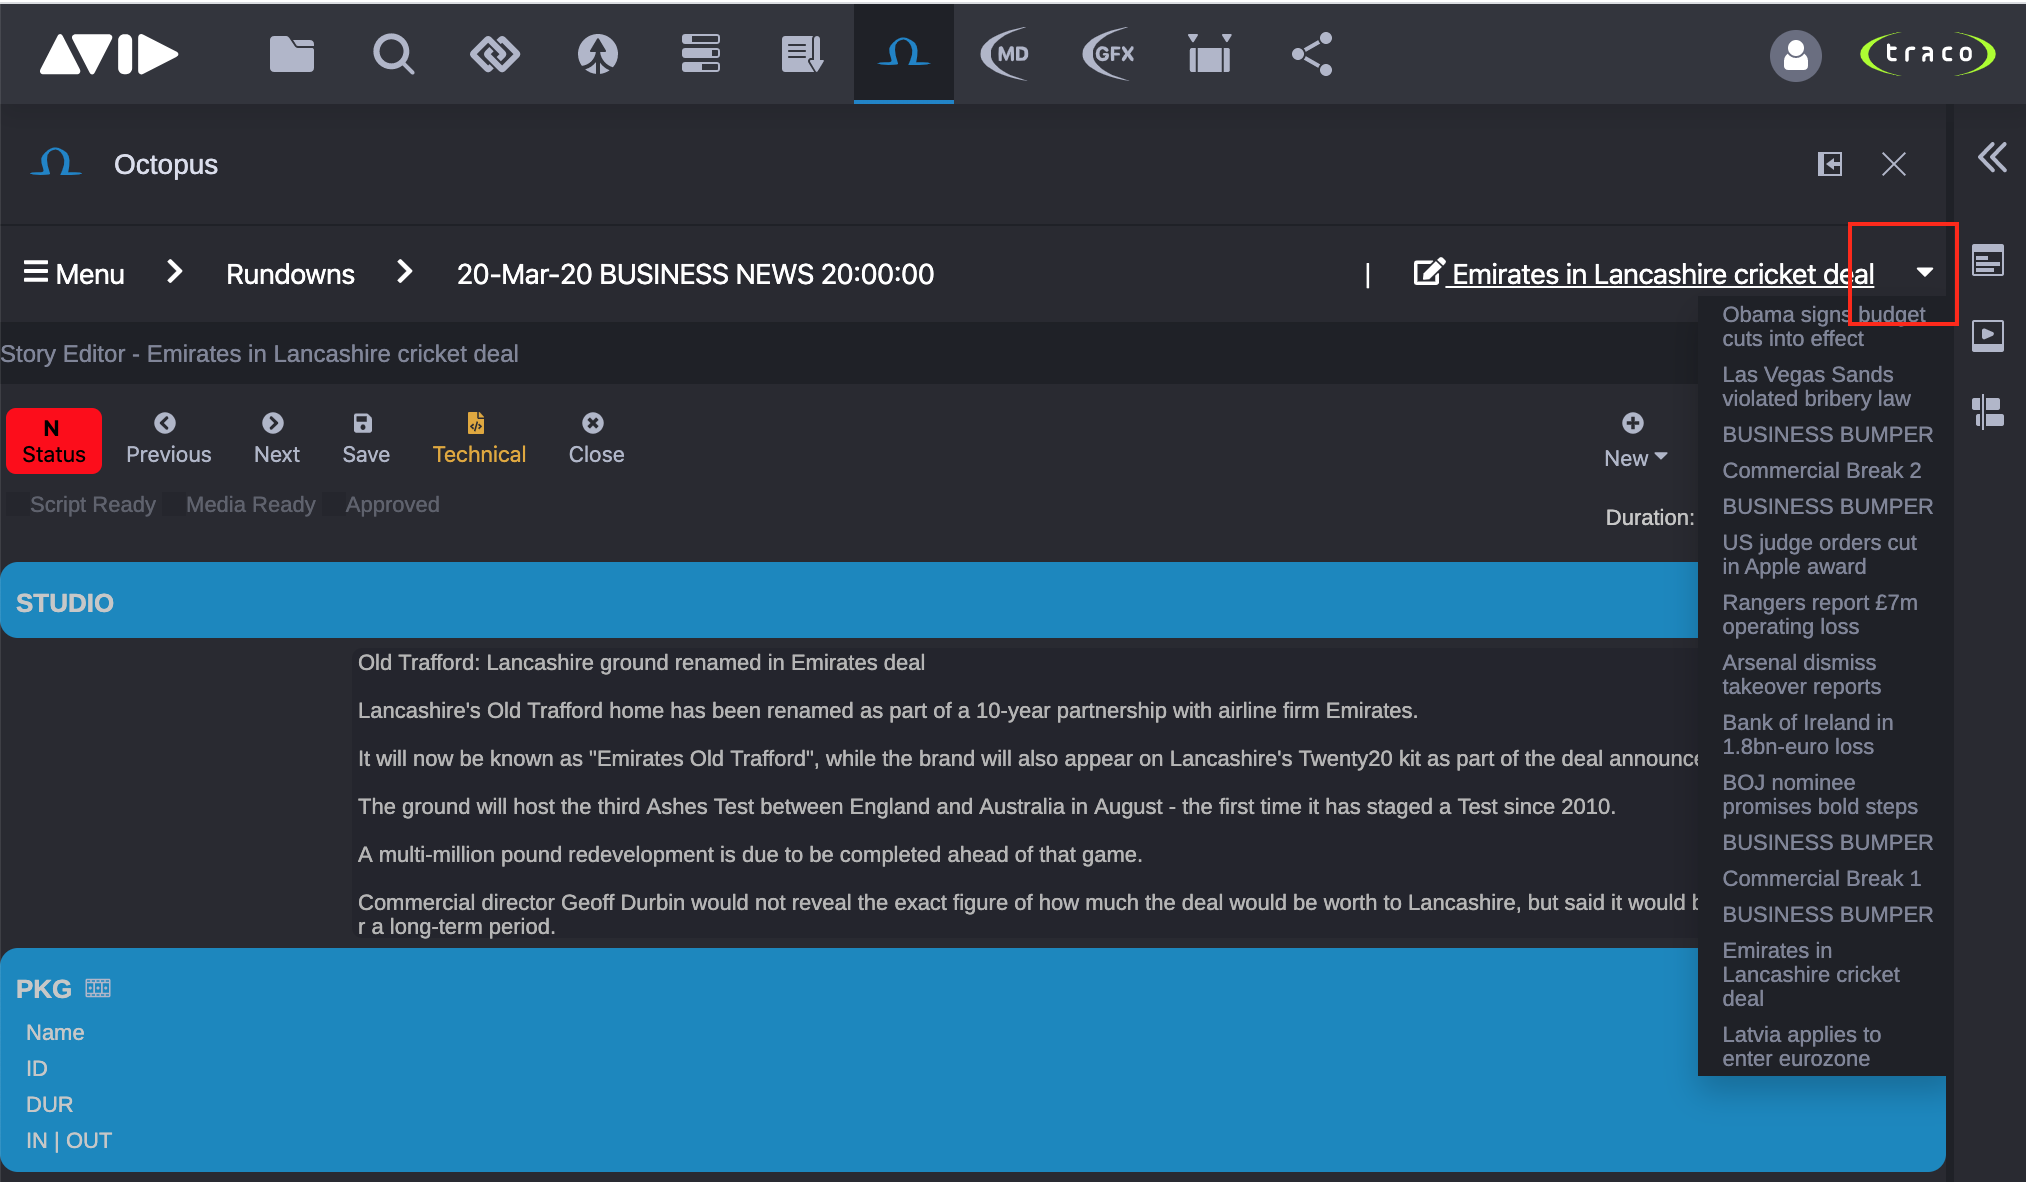Open the MD module icon
The image size is (2026, 1182).
[x=1005, y=54]
